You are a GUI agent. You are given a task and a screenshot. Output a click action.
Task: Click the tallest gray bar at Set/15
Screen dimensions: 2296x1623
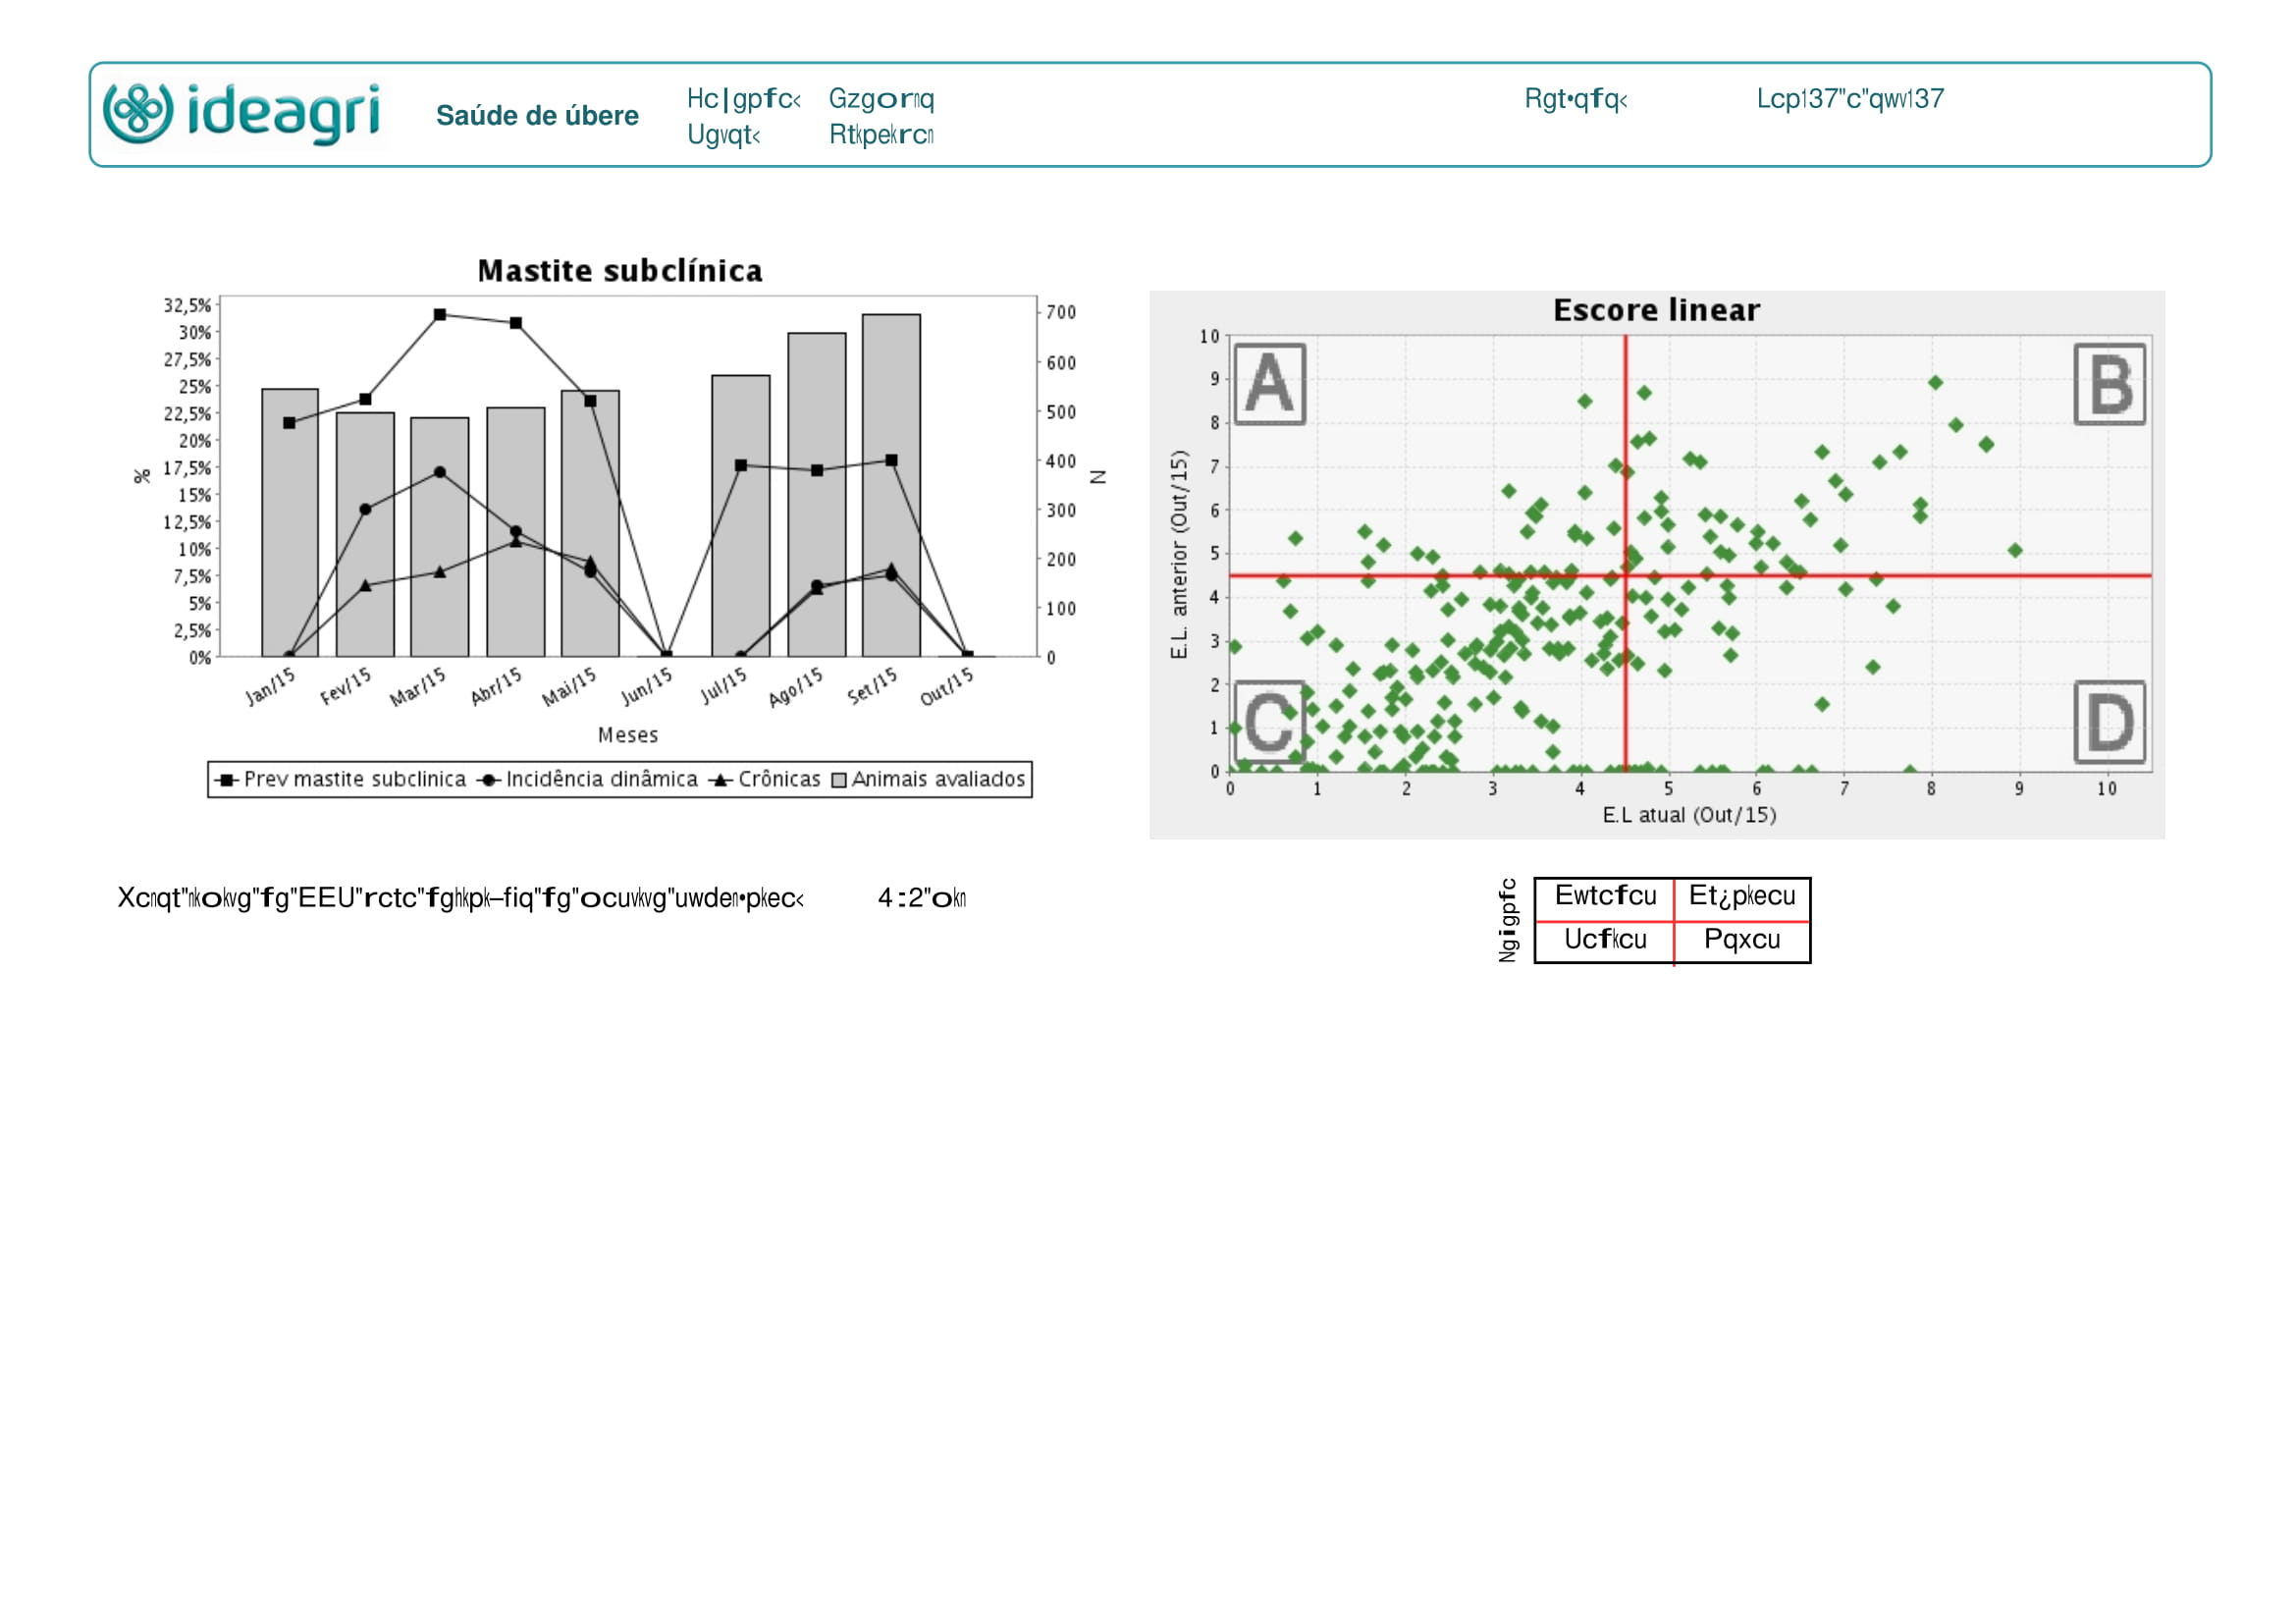pyautogui.click(x=891, y=486)
